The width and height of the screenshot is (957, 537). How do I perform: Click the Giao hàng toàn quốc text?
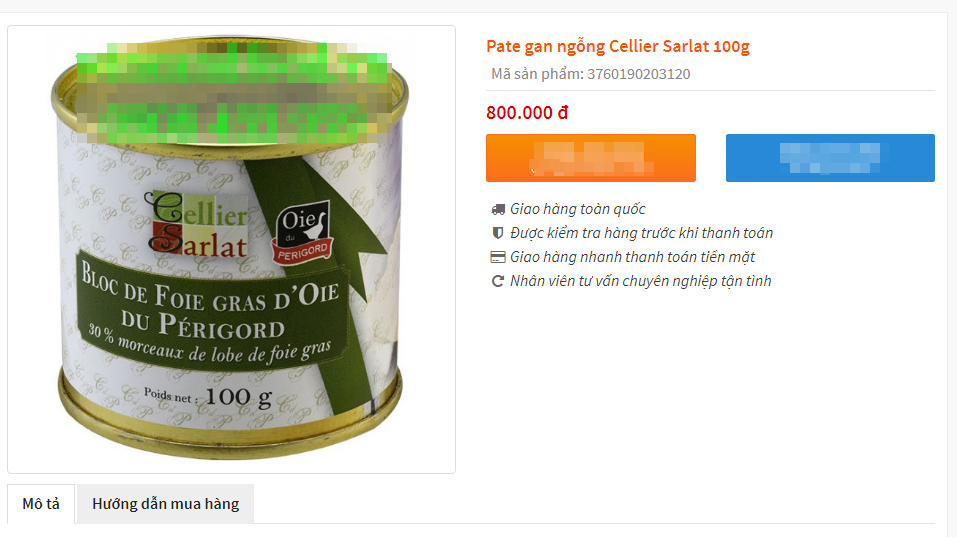pyautogui.click(x=577, y=209)
